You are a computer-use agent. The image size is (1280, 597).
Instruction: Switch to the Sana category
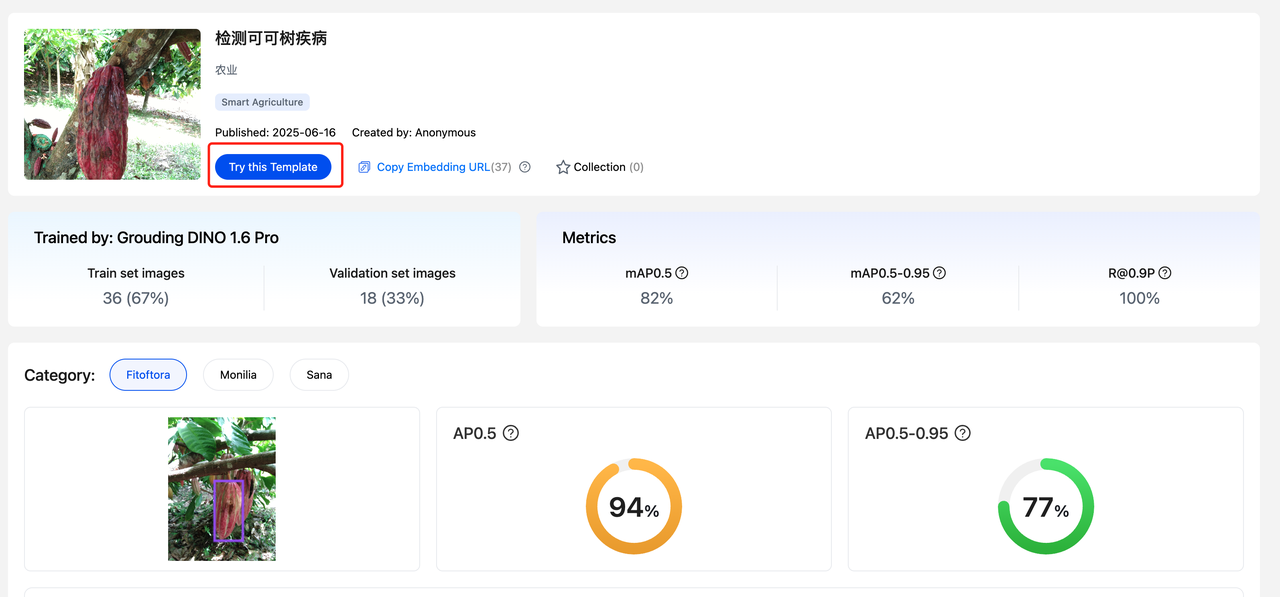(x=319, y=375)
